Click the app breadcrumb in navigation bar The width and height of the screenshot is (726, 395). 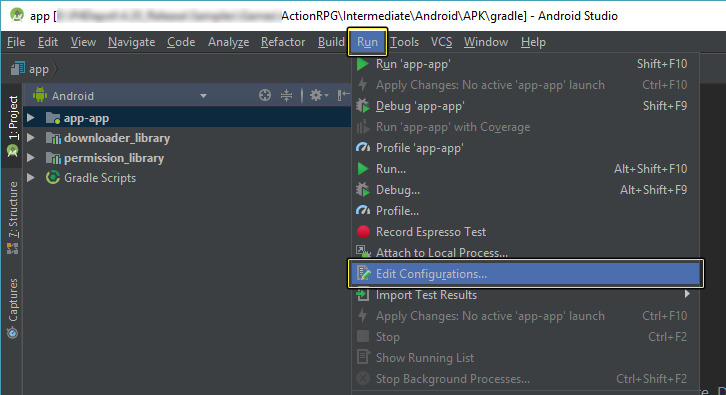[39, 69]
